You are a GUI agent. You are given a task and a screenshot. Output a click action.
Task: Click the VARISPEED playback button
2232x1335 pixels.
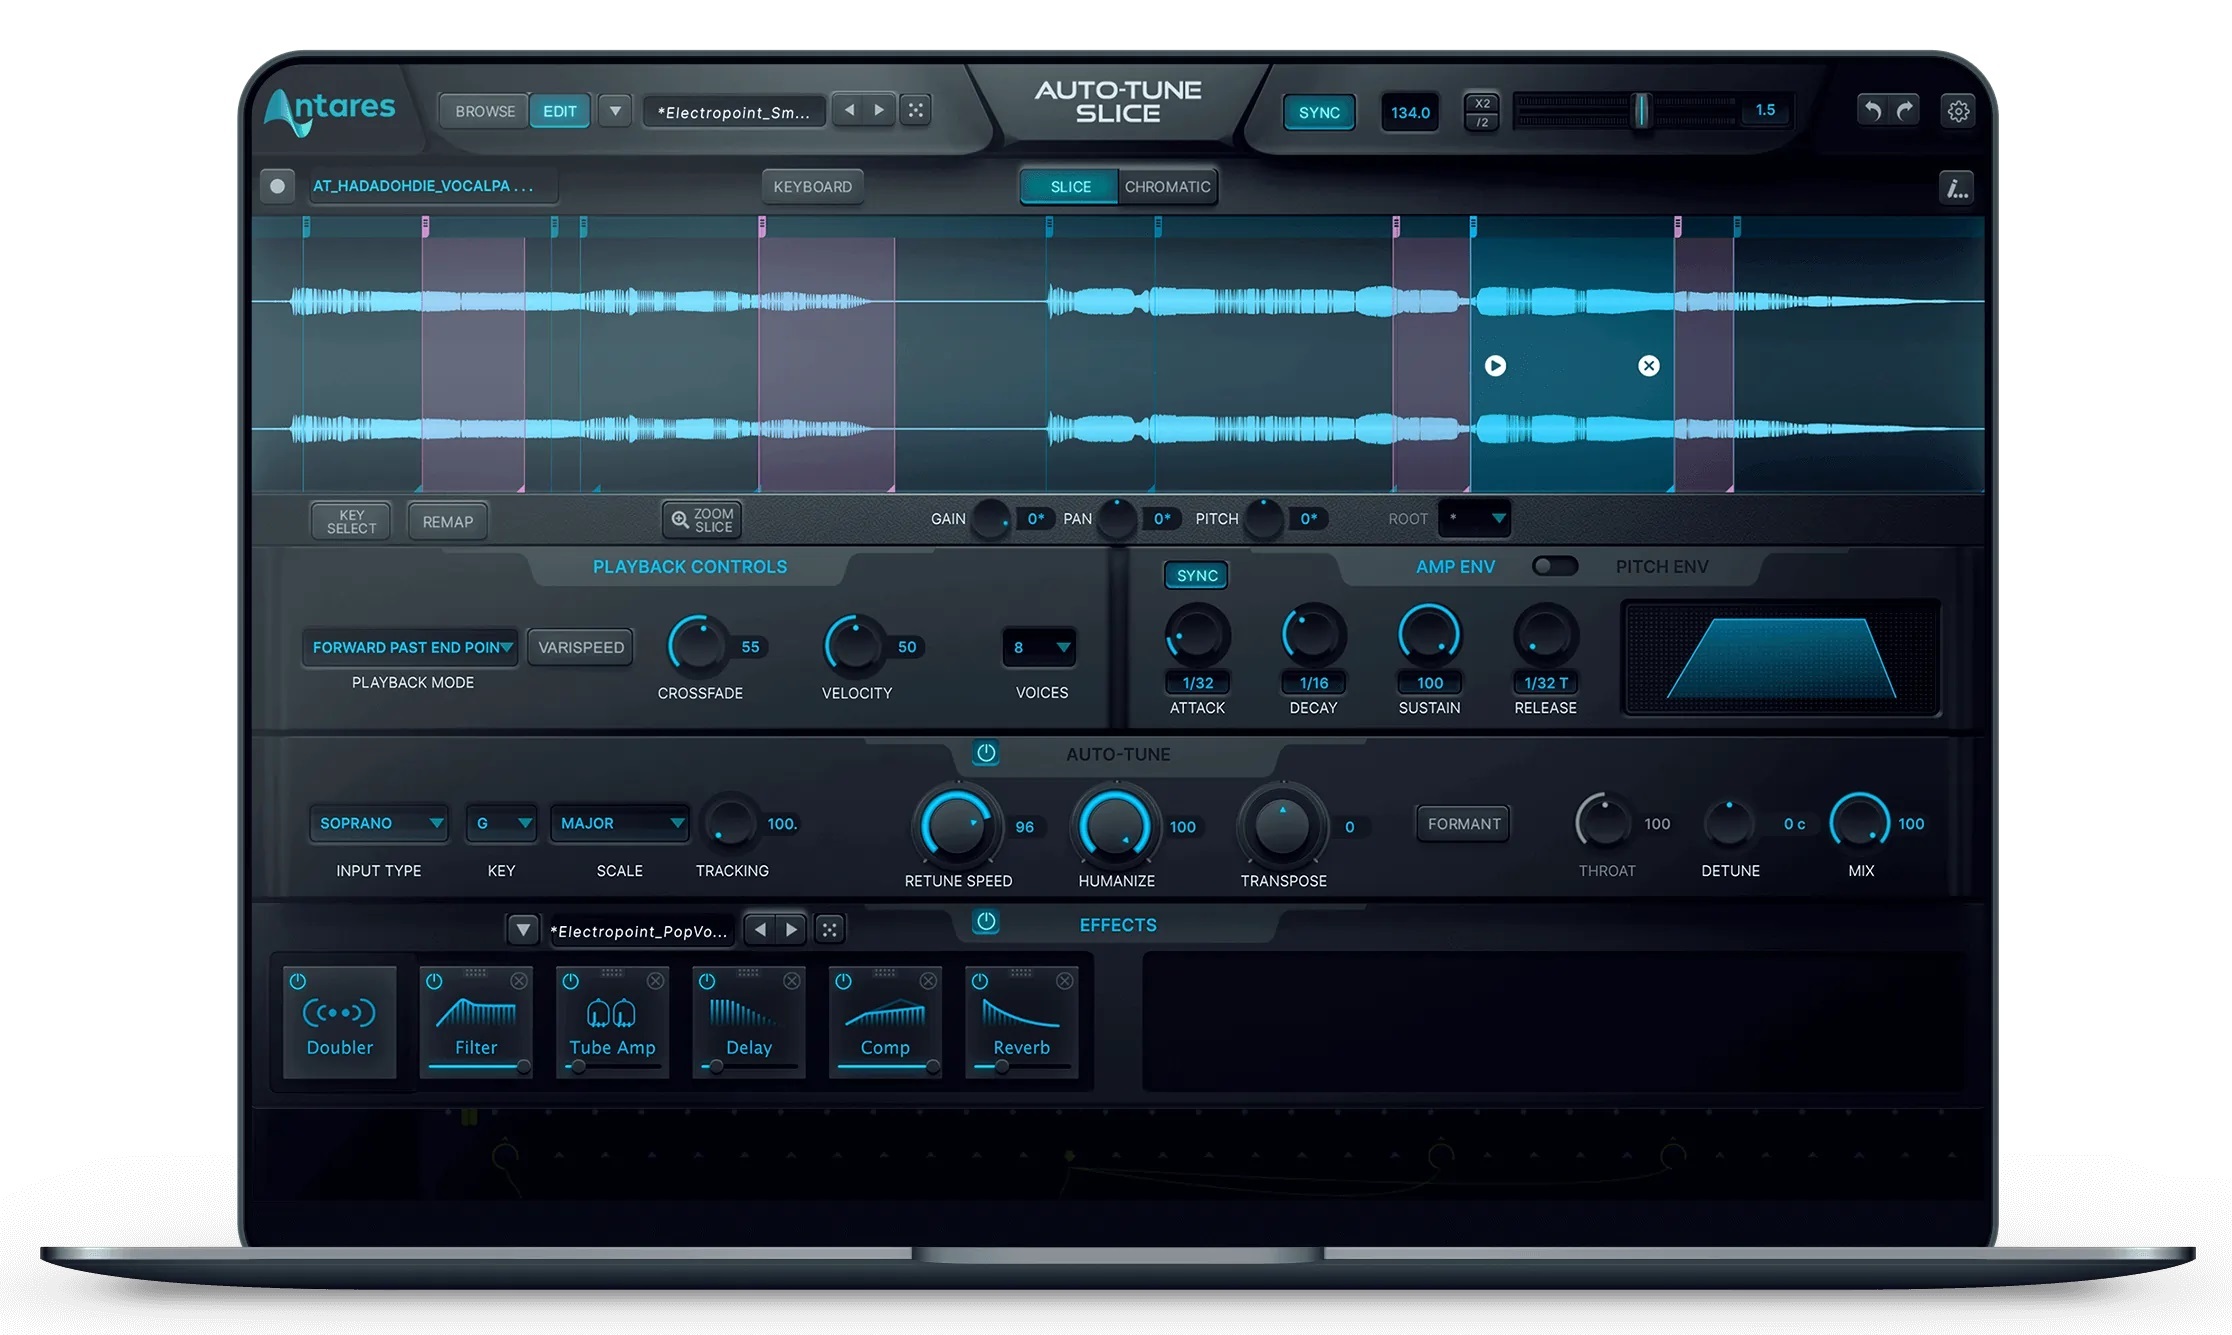pyautogui.click(x=580, y=646)
